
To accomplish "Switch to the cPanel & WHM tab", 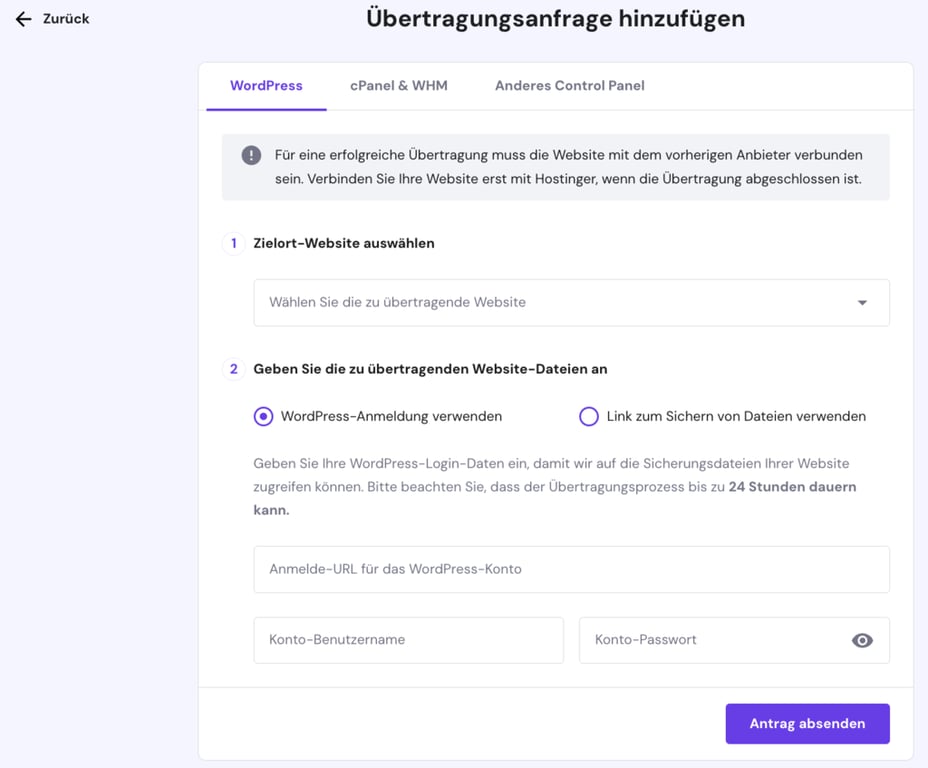I will pos(398,86).
